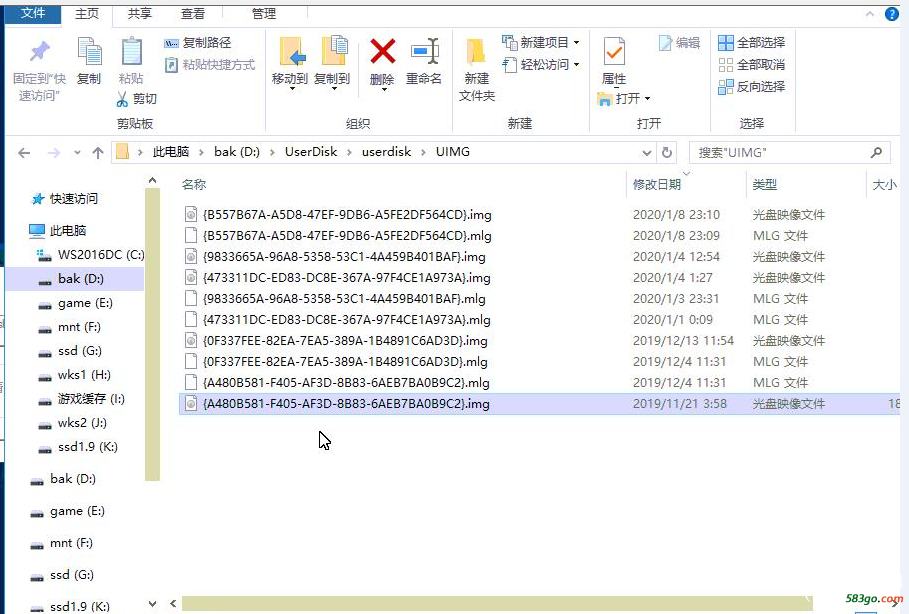Screen dimensions: 909x614
Task: Open the Move to (移动到) menu
Action: click(290, 64)
